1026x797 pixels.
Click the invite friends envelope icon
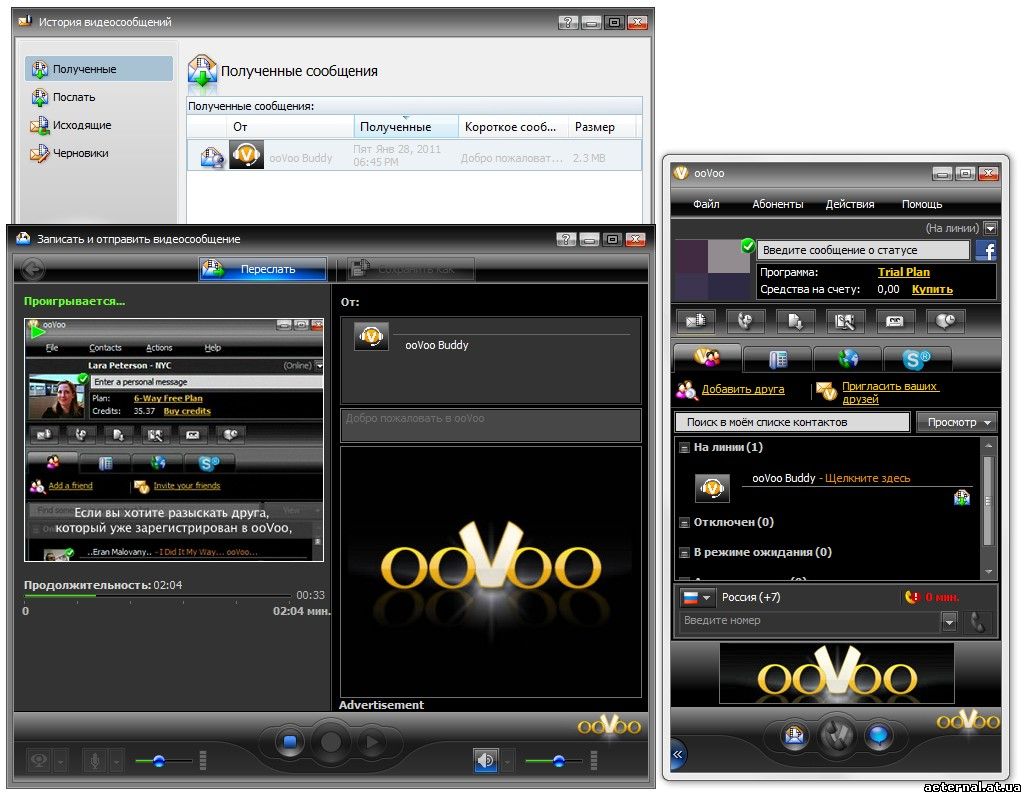[826, 391]
